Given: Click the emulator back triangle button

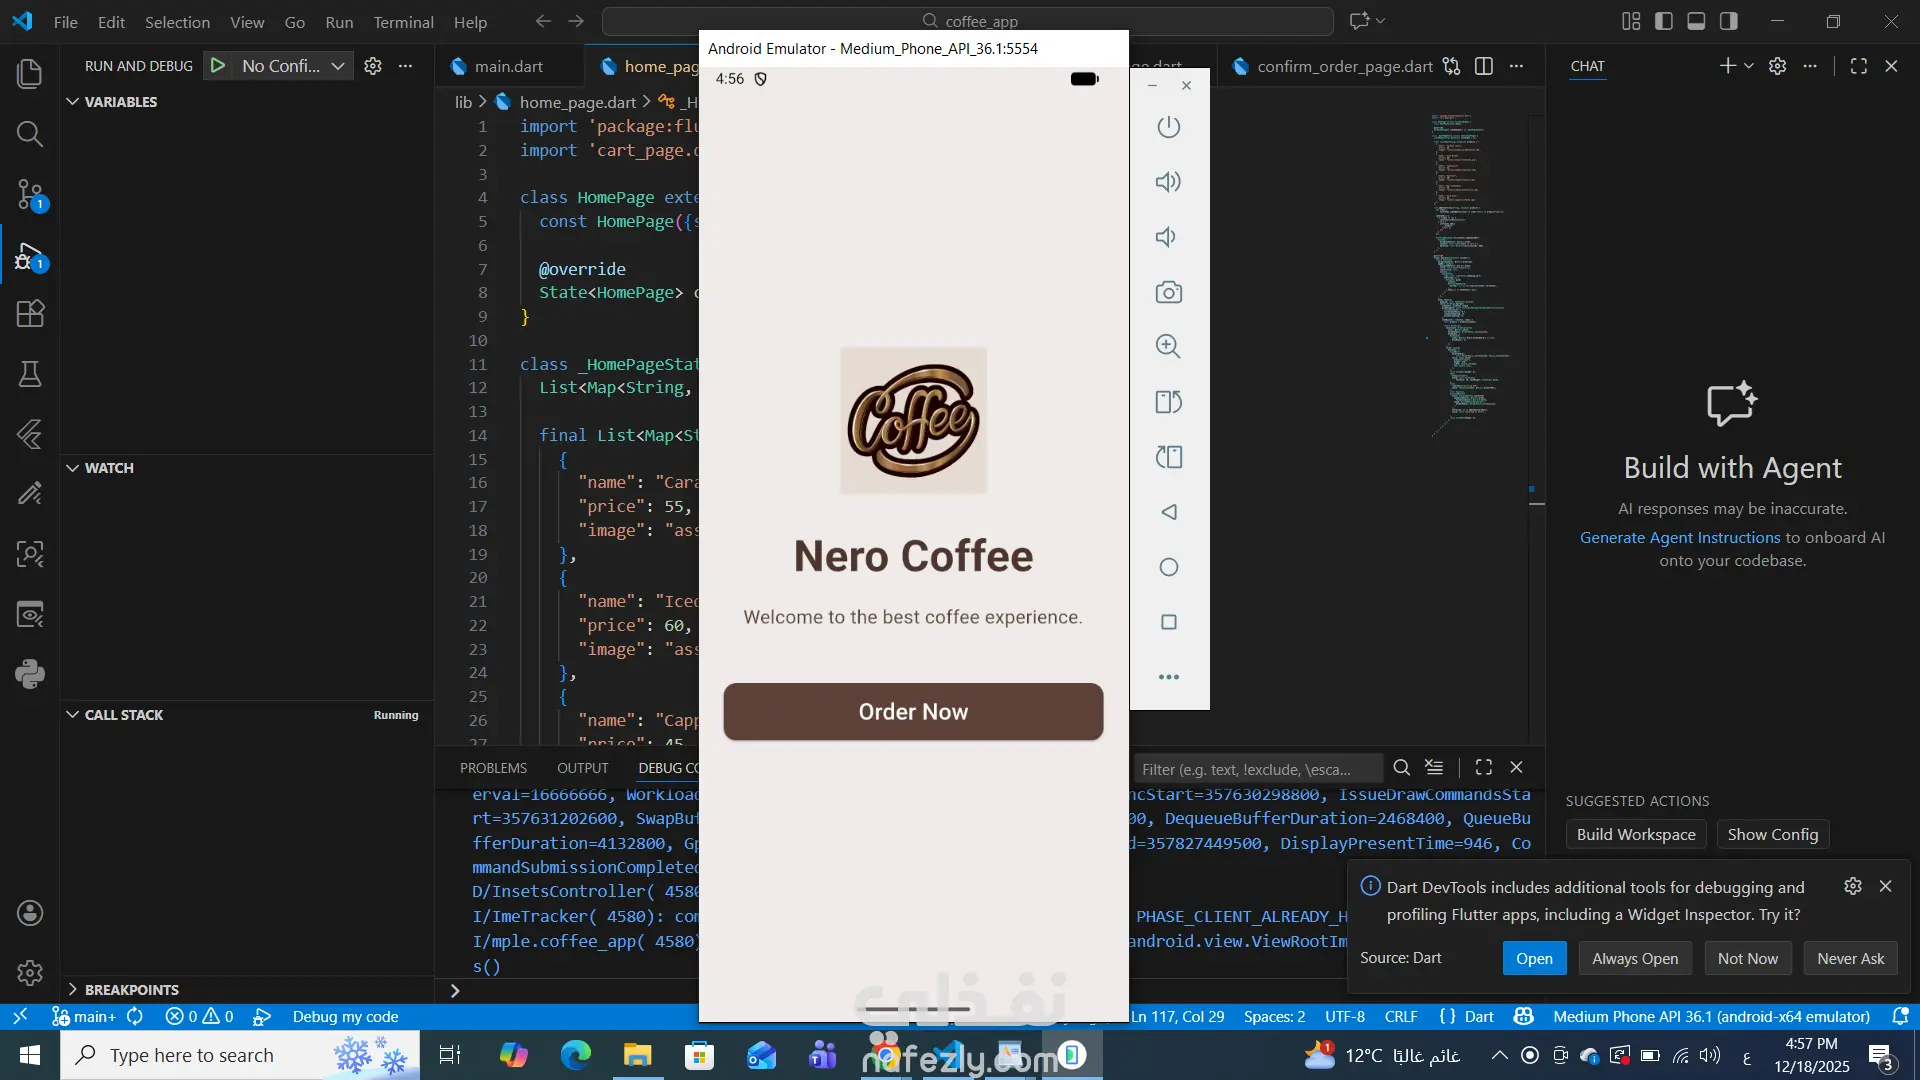Looking at the screenshot, I should tap(1168, 512).
